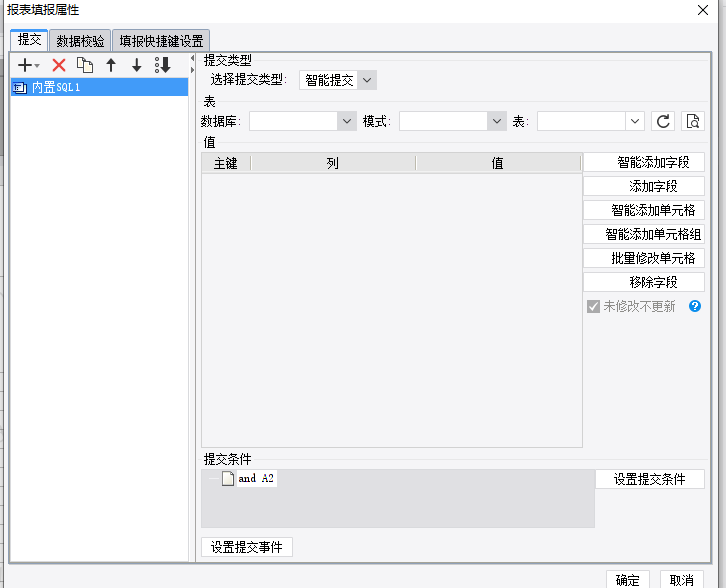Click the 批量修改单元格 button
The width and height of the screenshot is (726, 588).
click(644, 258)
